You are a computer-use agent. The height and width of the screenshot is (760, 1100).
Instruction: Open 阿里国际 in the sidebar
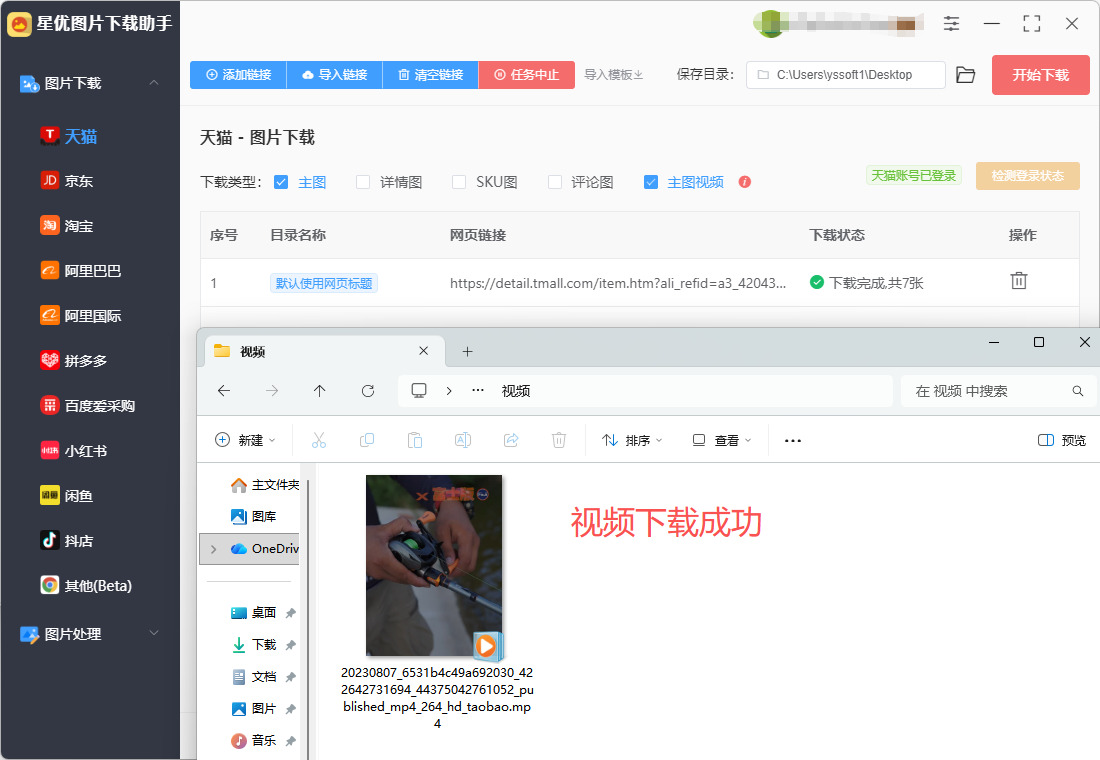pos(81,316)
